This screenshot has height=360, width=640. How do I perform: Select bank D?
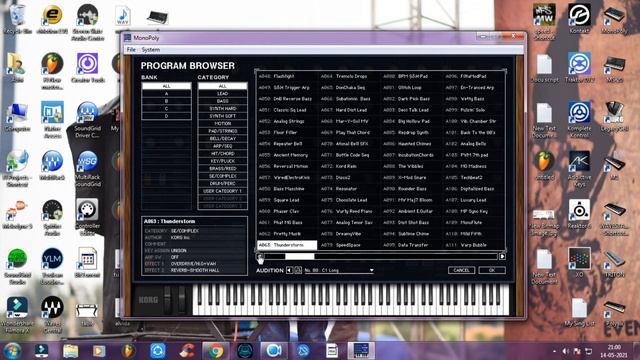coord(166,116)
